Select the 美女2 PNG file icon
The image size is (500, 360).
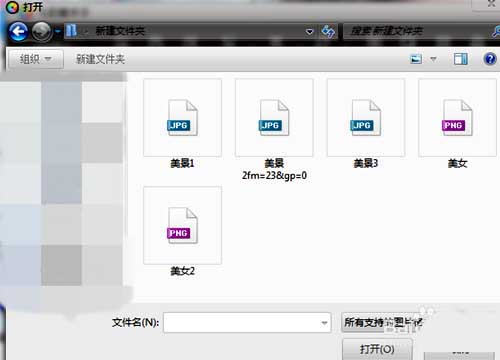tap(182, 225)
